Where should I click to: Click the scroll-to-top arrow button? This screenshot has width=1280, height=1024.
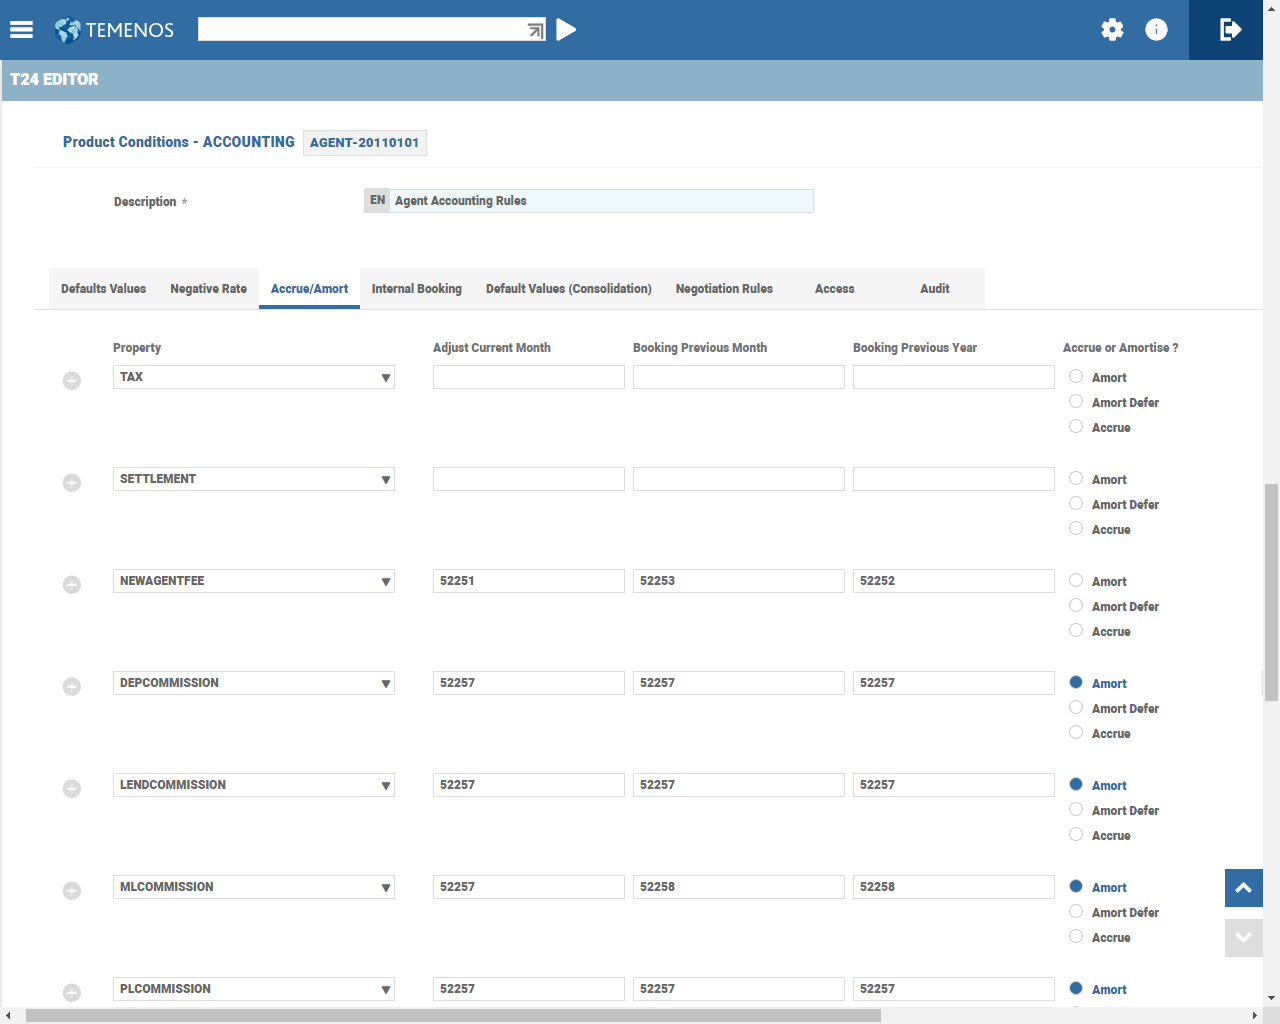click(1243, 888)
